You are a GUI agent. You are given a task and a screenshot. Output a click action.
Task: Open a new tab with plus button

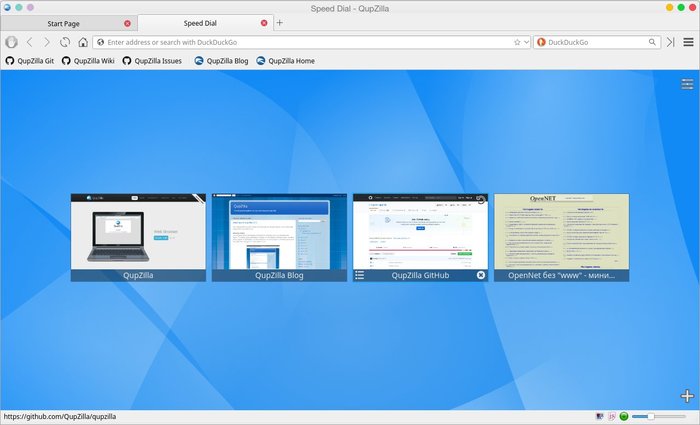279,23
